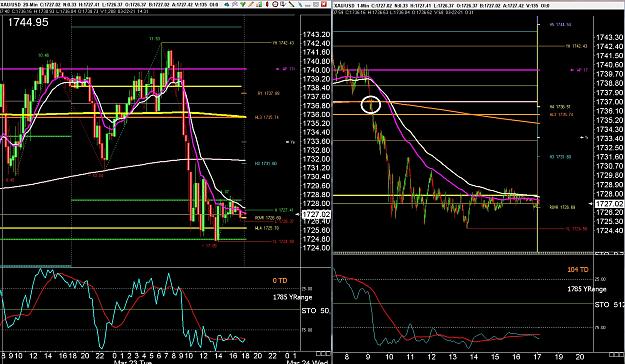
Task: Click the 1732.00 level on left price axis
Action: click(316, 159)
